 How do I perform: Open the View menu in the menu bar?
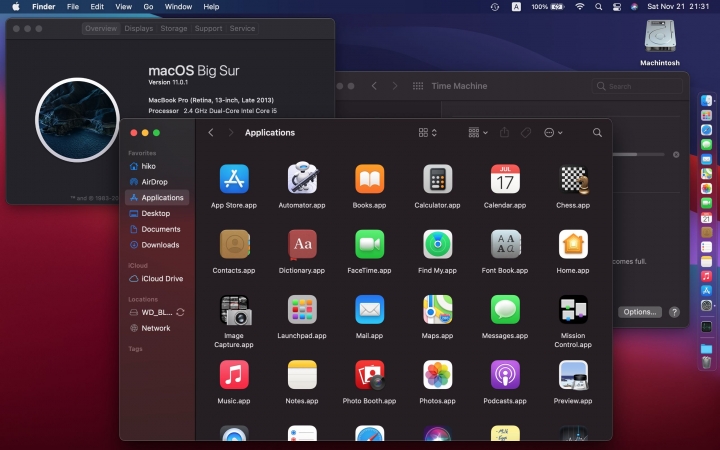click(124, 7)
